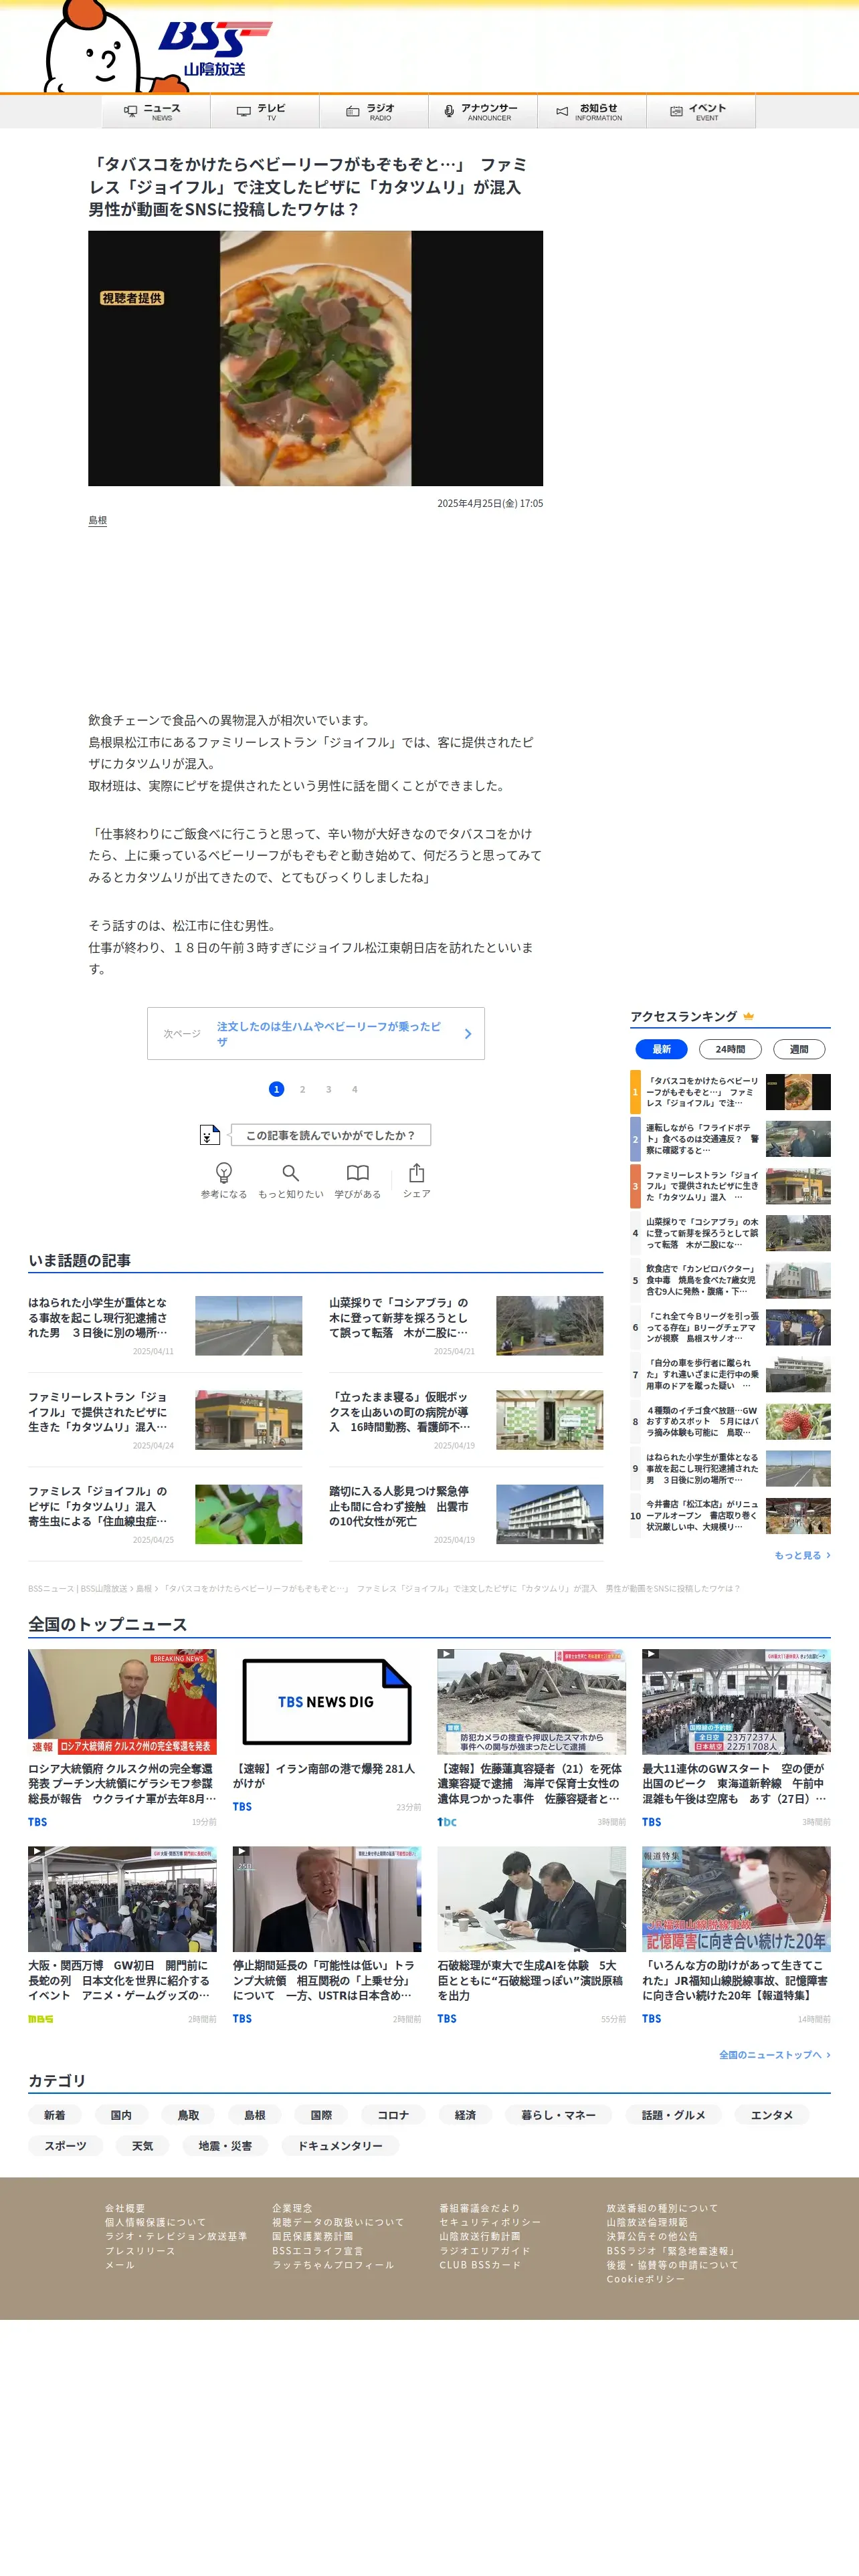Screen dimensions: 859x2576
Task: Select the スポーツ category pill
Action: (65, 2145)
